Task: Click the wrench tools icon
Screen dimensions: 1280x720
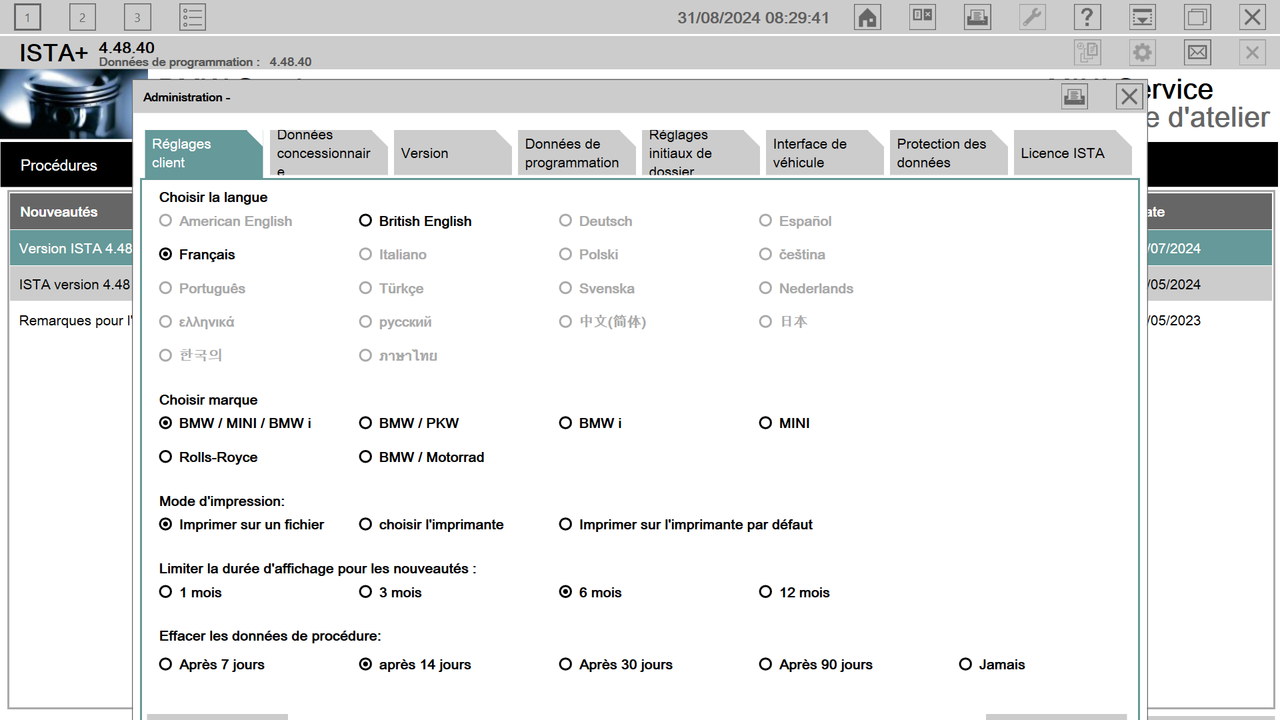Action: [x=1032, y=17]
